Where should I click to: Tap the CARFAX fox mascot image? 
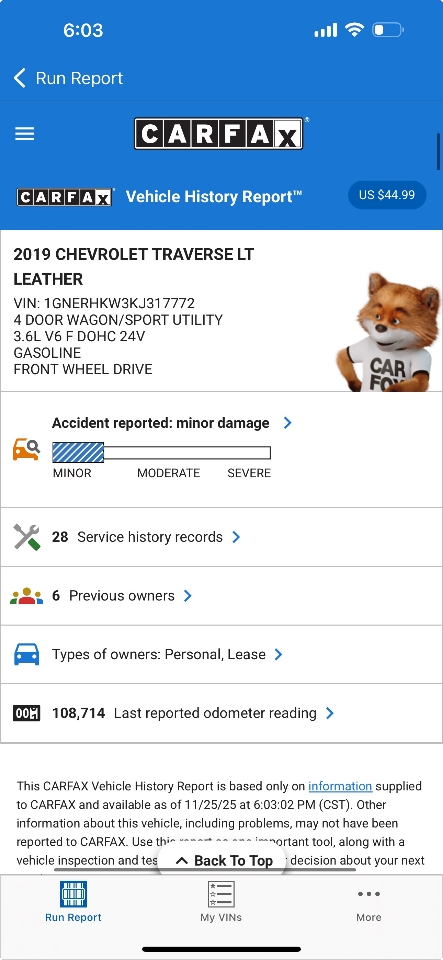tap(389, 332)
